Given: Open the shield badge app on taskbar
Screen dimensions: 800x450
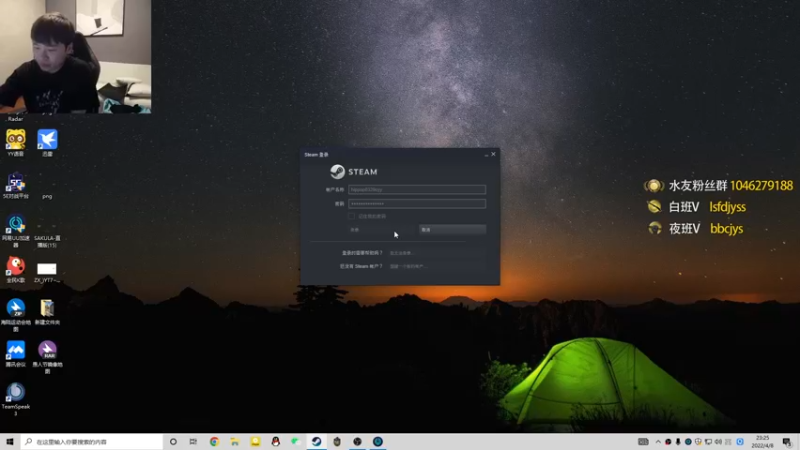Looking at the screenshot, I should pyautogui.click(x=337, y=441).
